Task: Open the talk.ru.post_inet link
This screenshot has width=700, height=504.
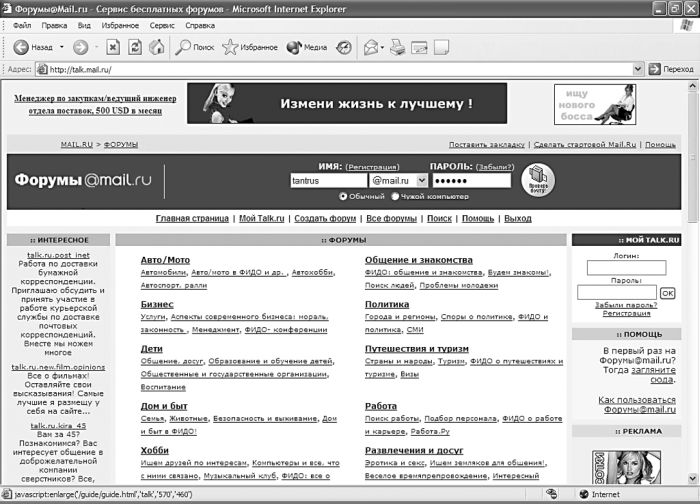Action: coord(58,255)
